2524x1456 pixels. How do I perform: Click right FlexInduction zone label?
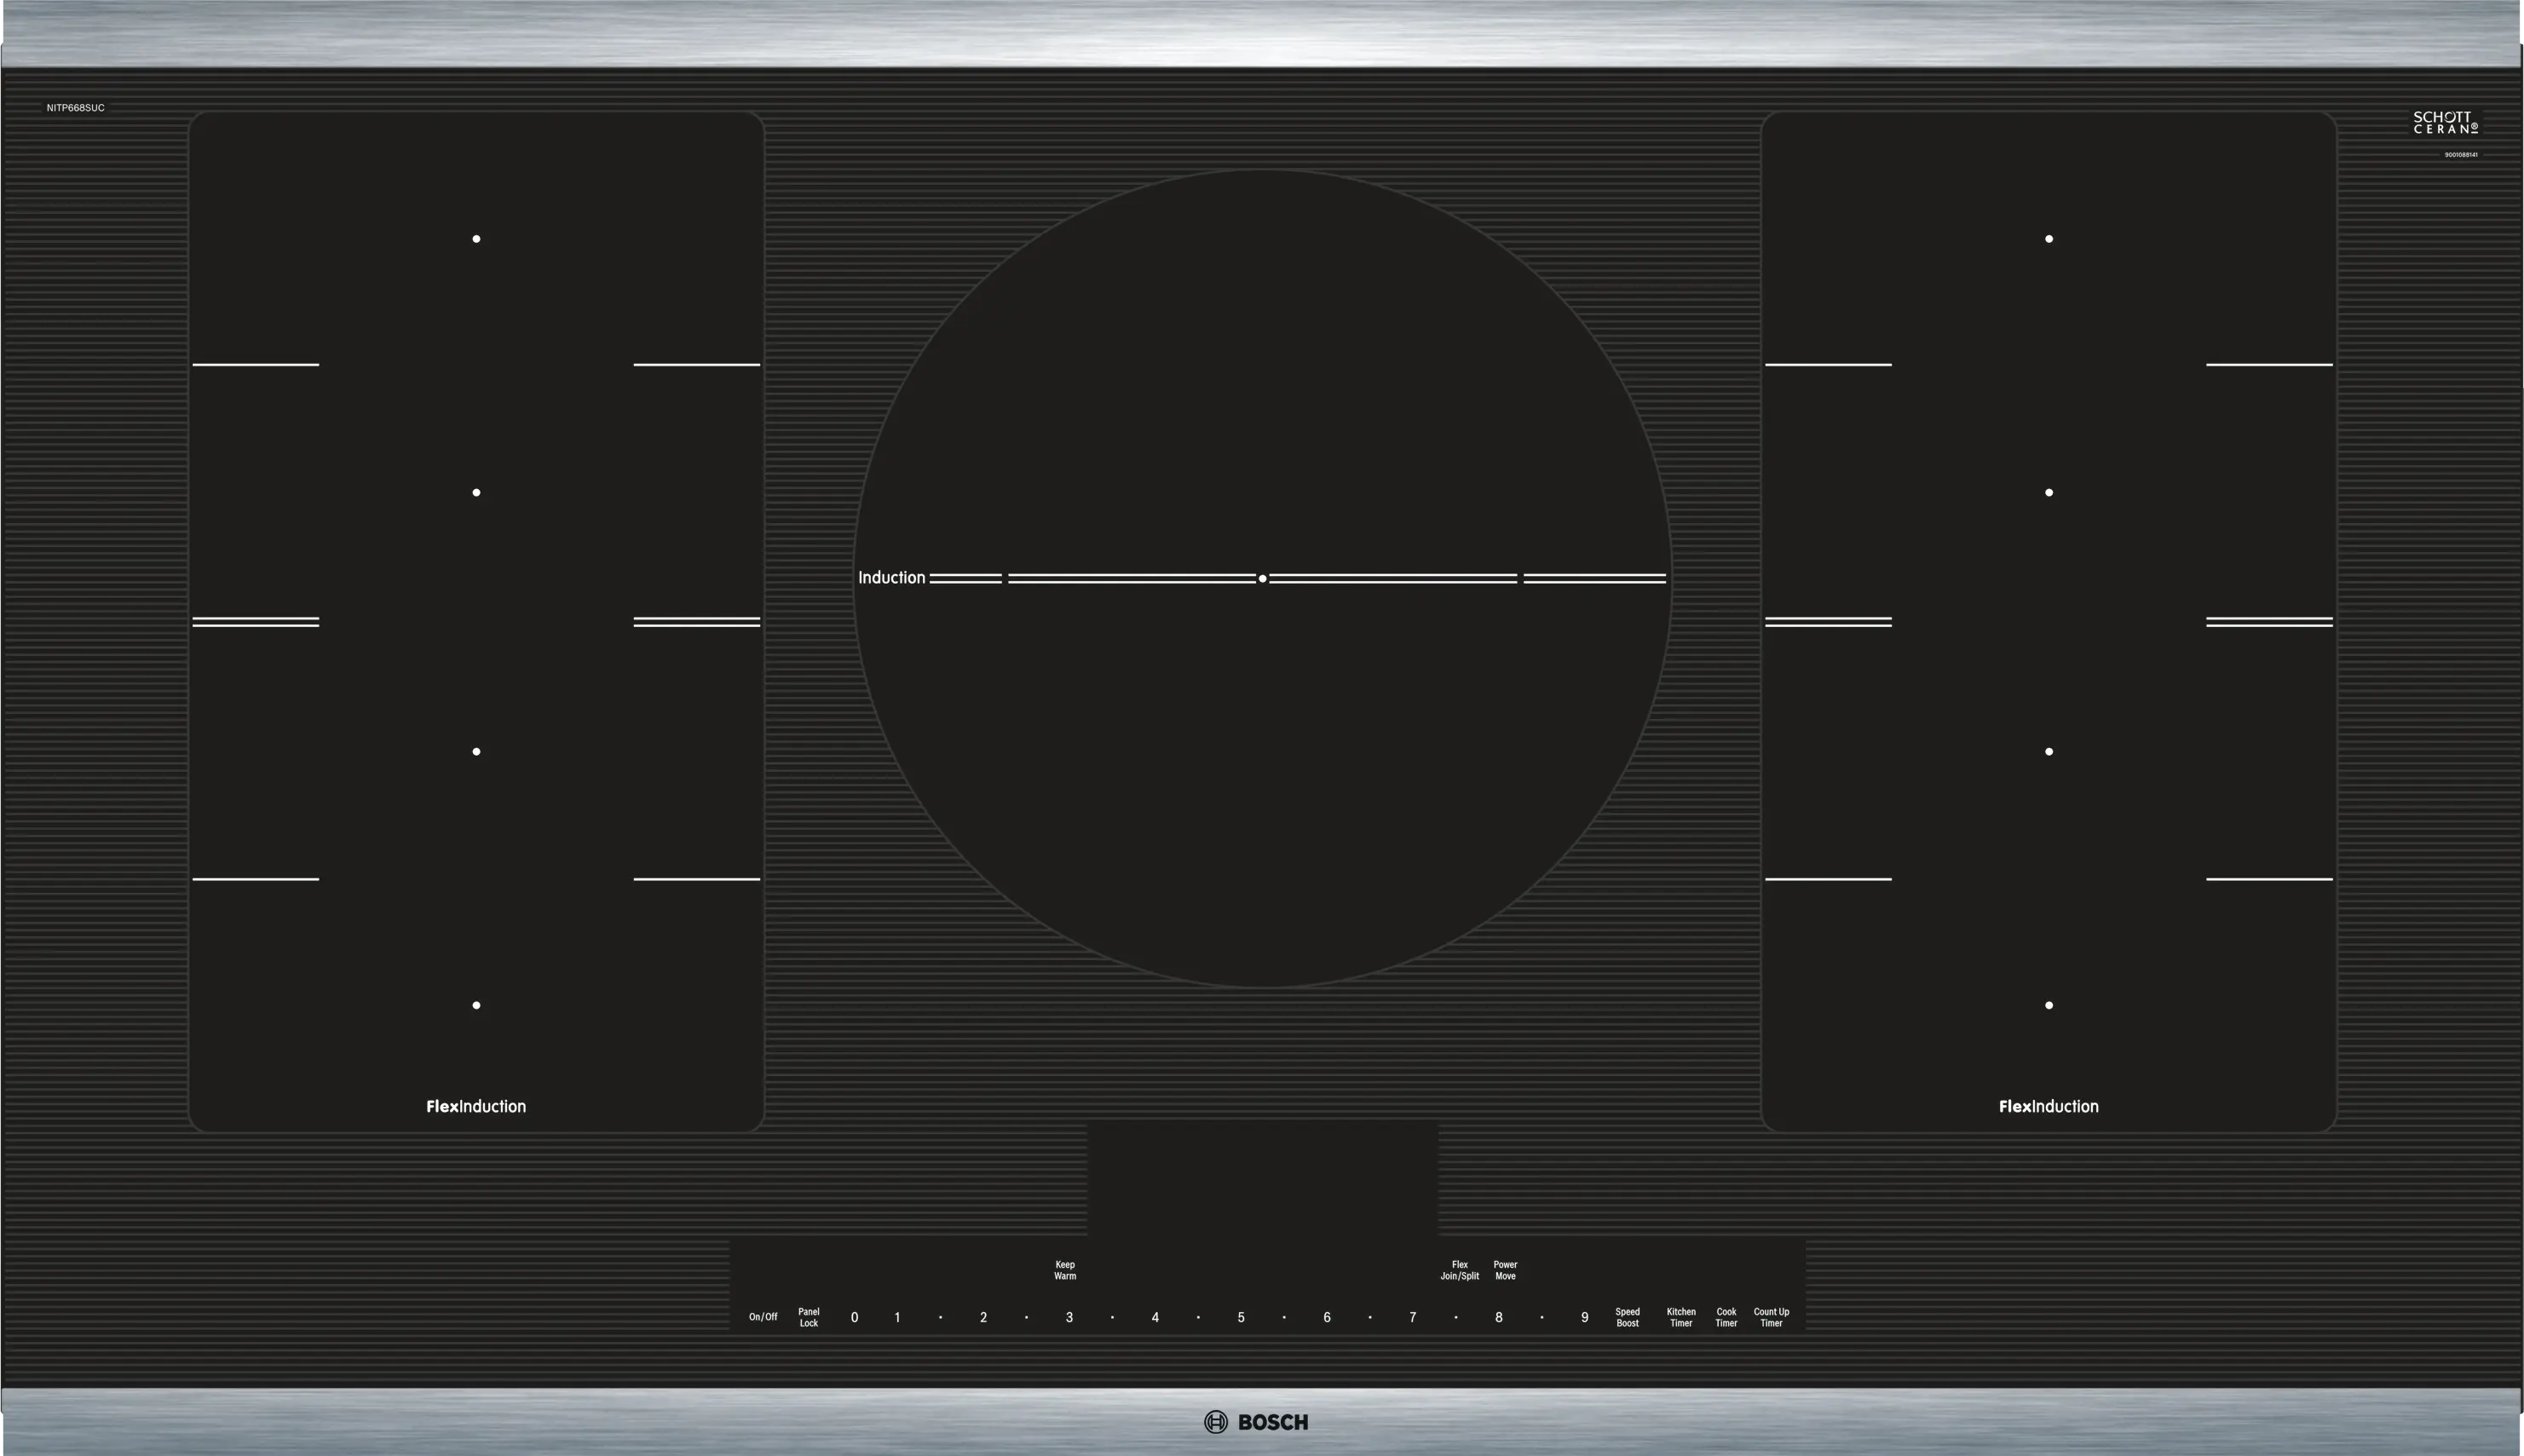pyautogui.click(x=2048, y=1106)
